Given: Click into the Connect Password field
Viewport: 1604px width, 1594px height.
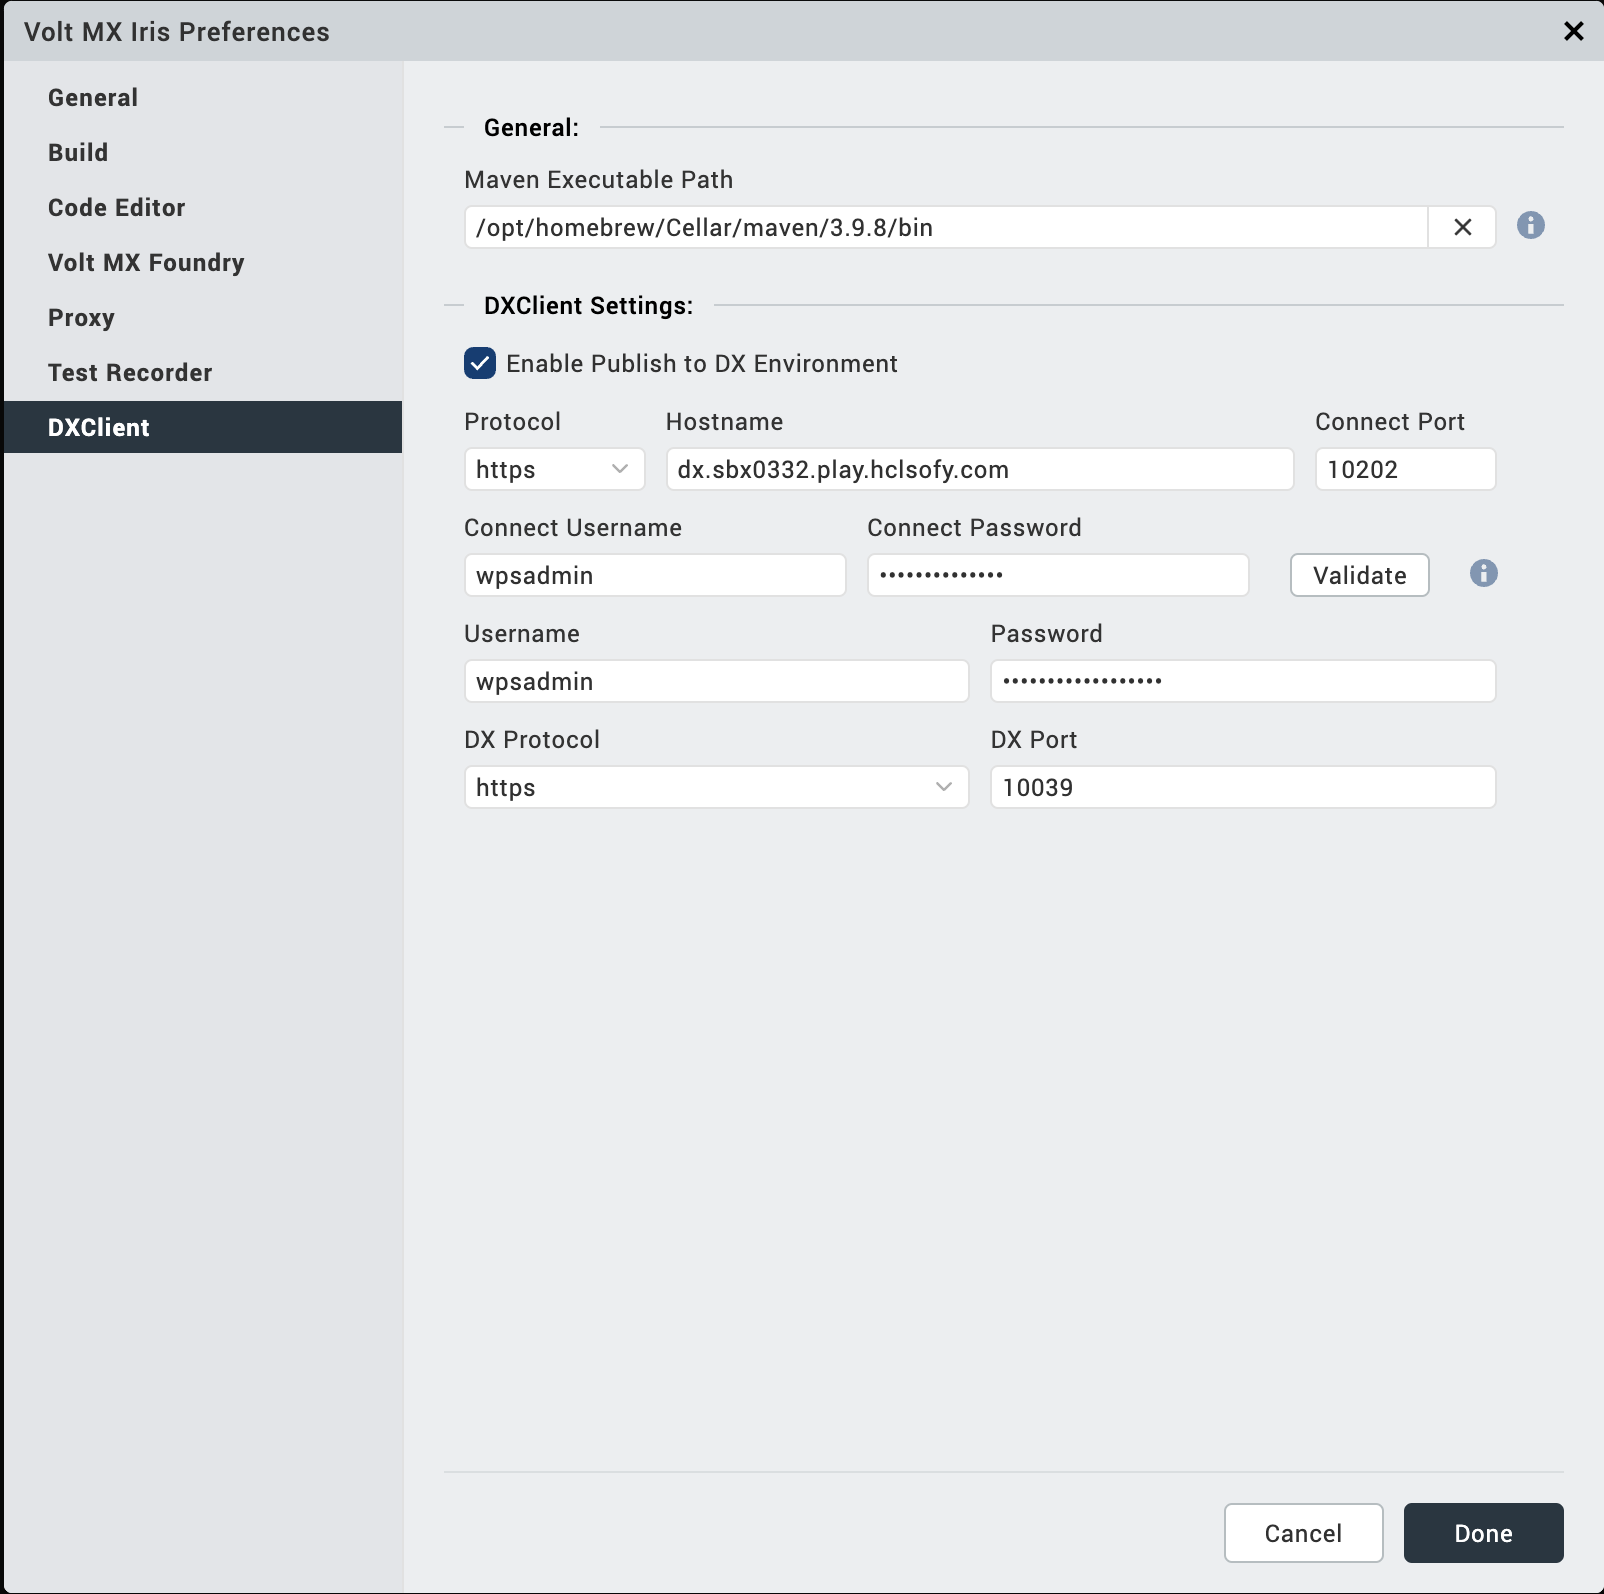Looking at the screenshot, I should (1057, 576).
